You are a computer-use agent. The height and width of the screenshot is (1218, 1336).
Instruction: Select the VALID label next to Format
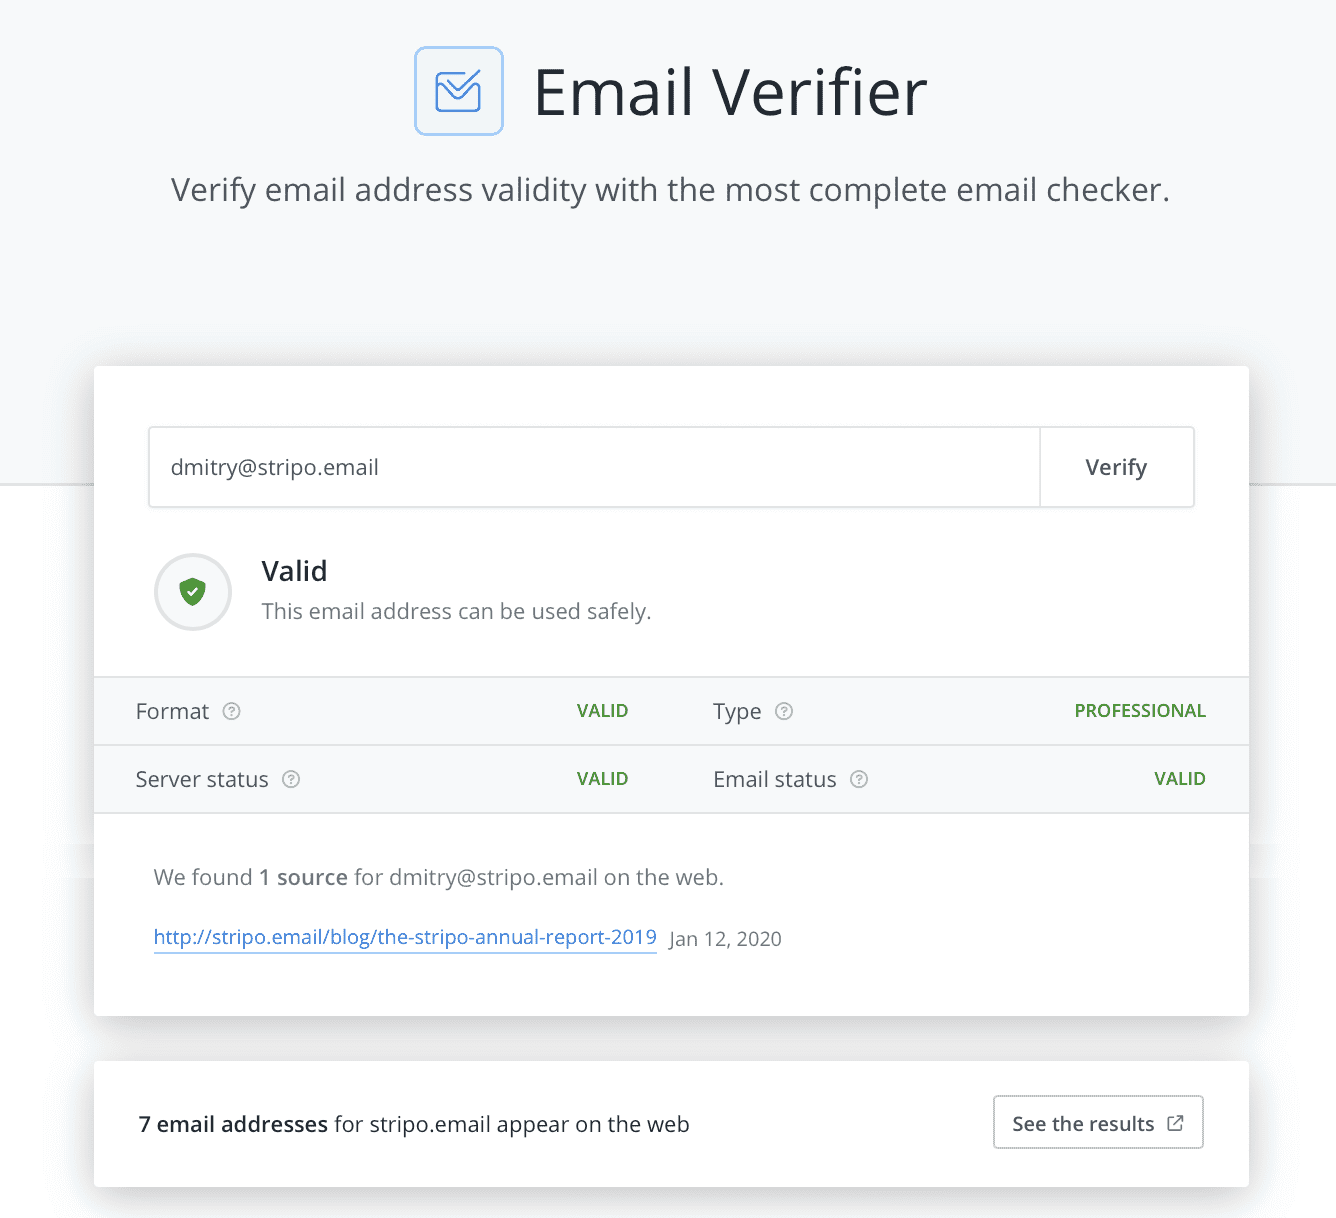(602, 710)
